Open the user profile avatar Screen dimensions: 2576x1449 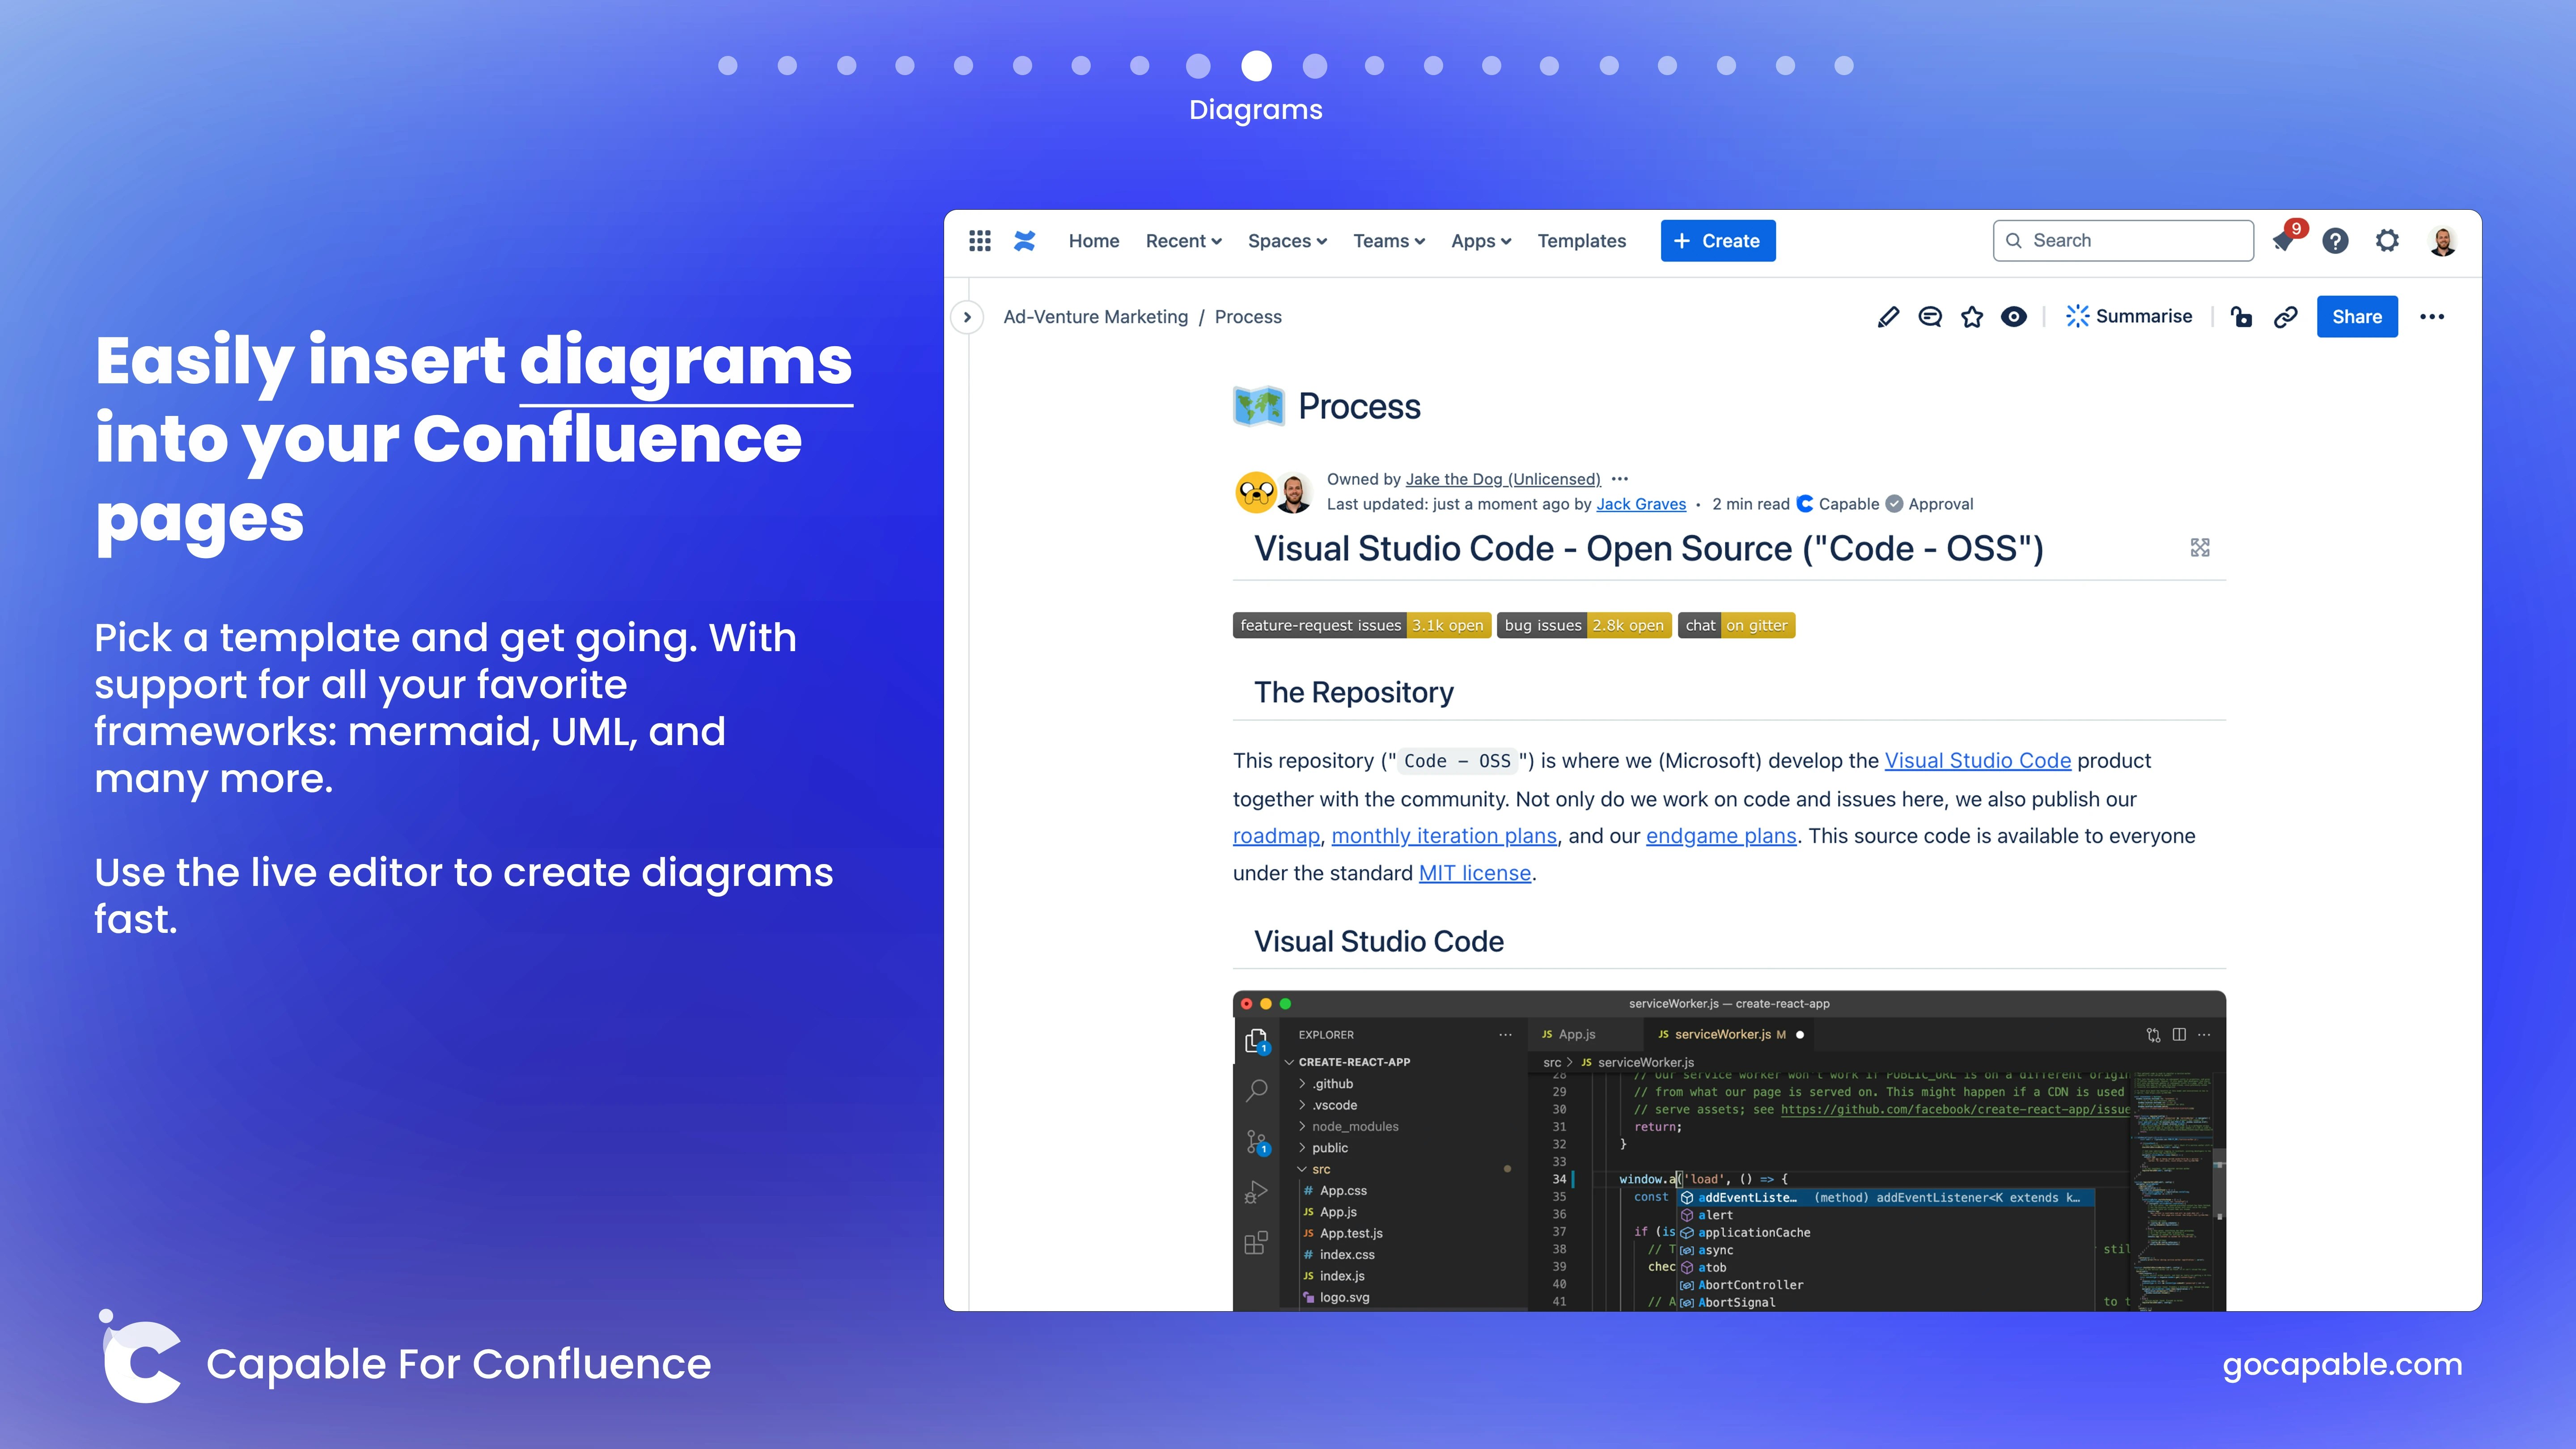(2443, 241)
